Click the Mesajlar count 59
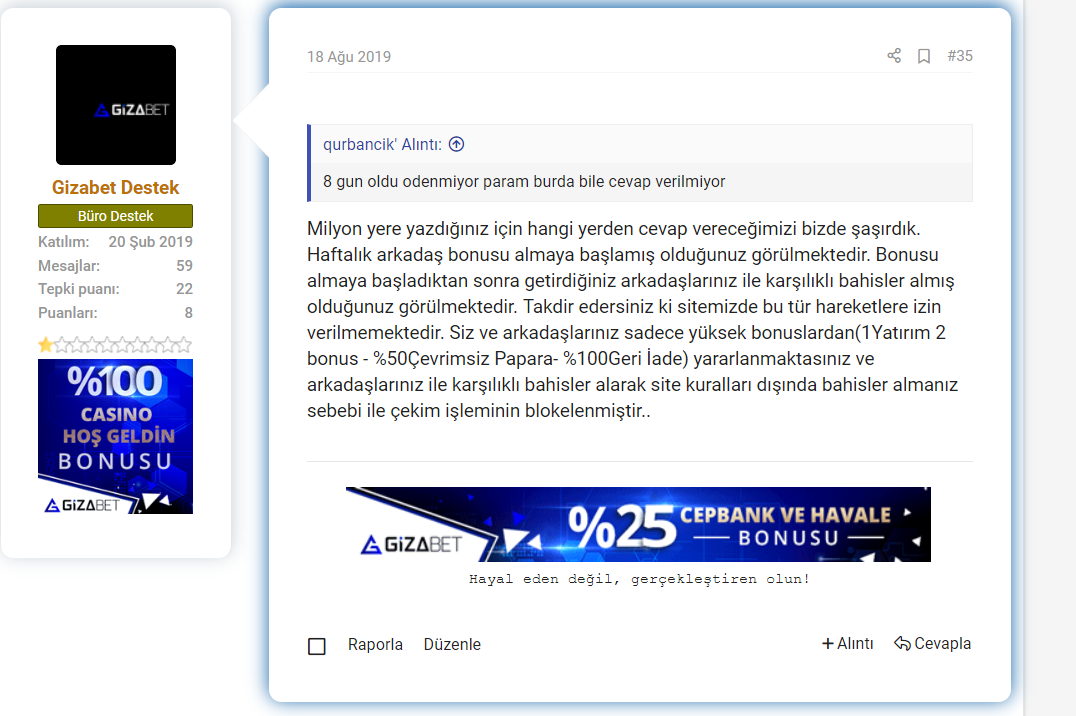 (x=184, y=266)
